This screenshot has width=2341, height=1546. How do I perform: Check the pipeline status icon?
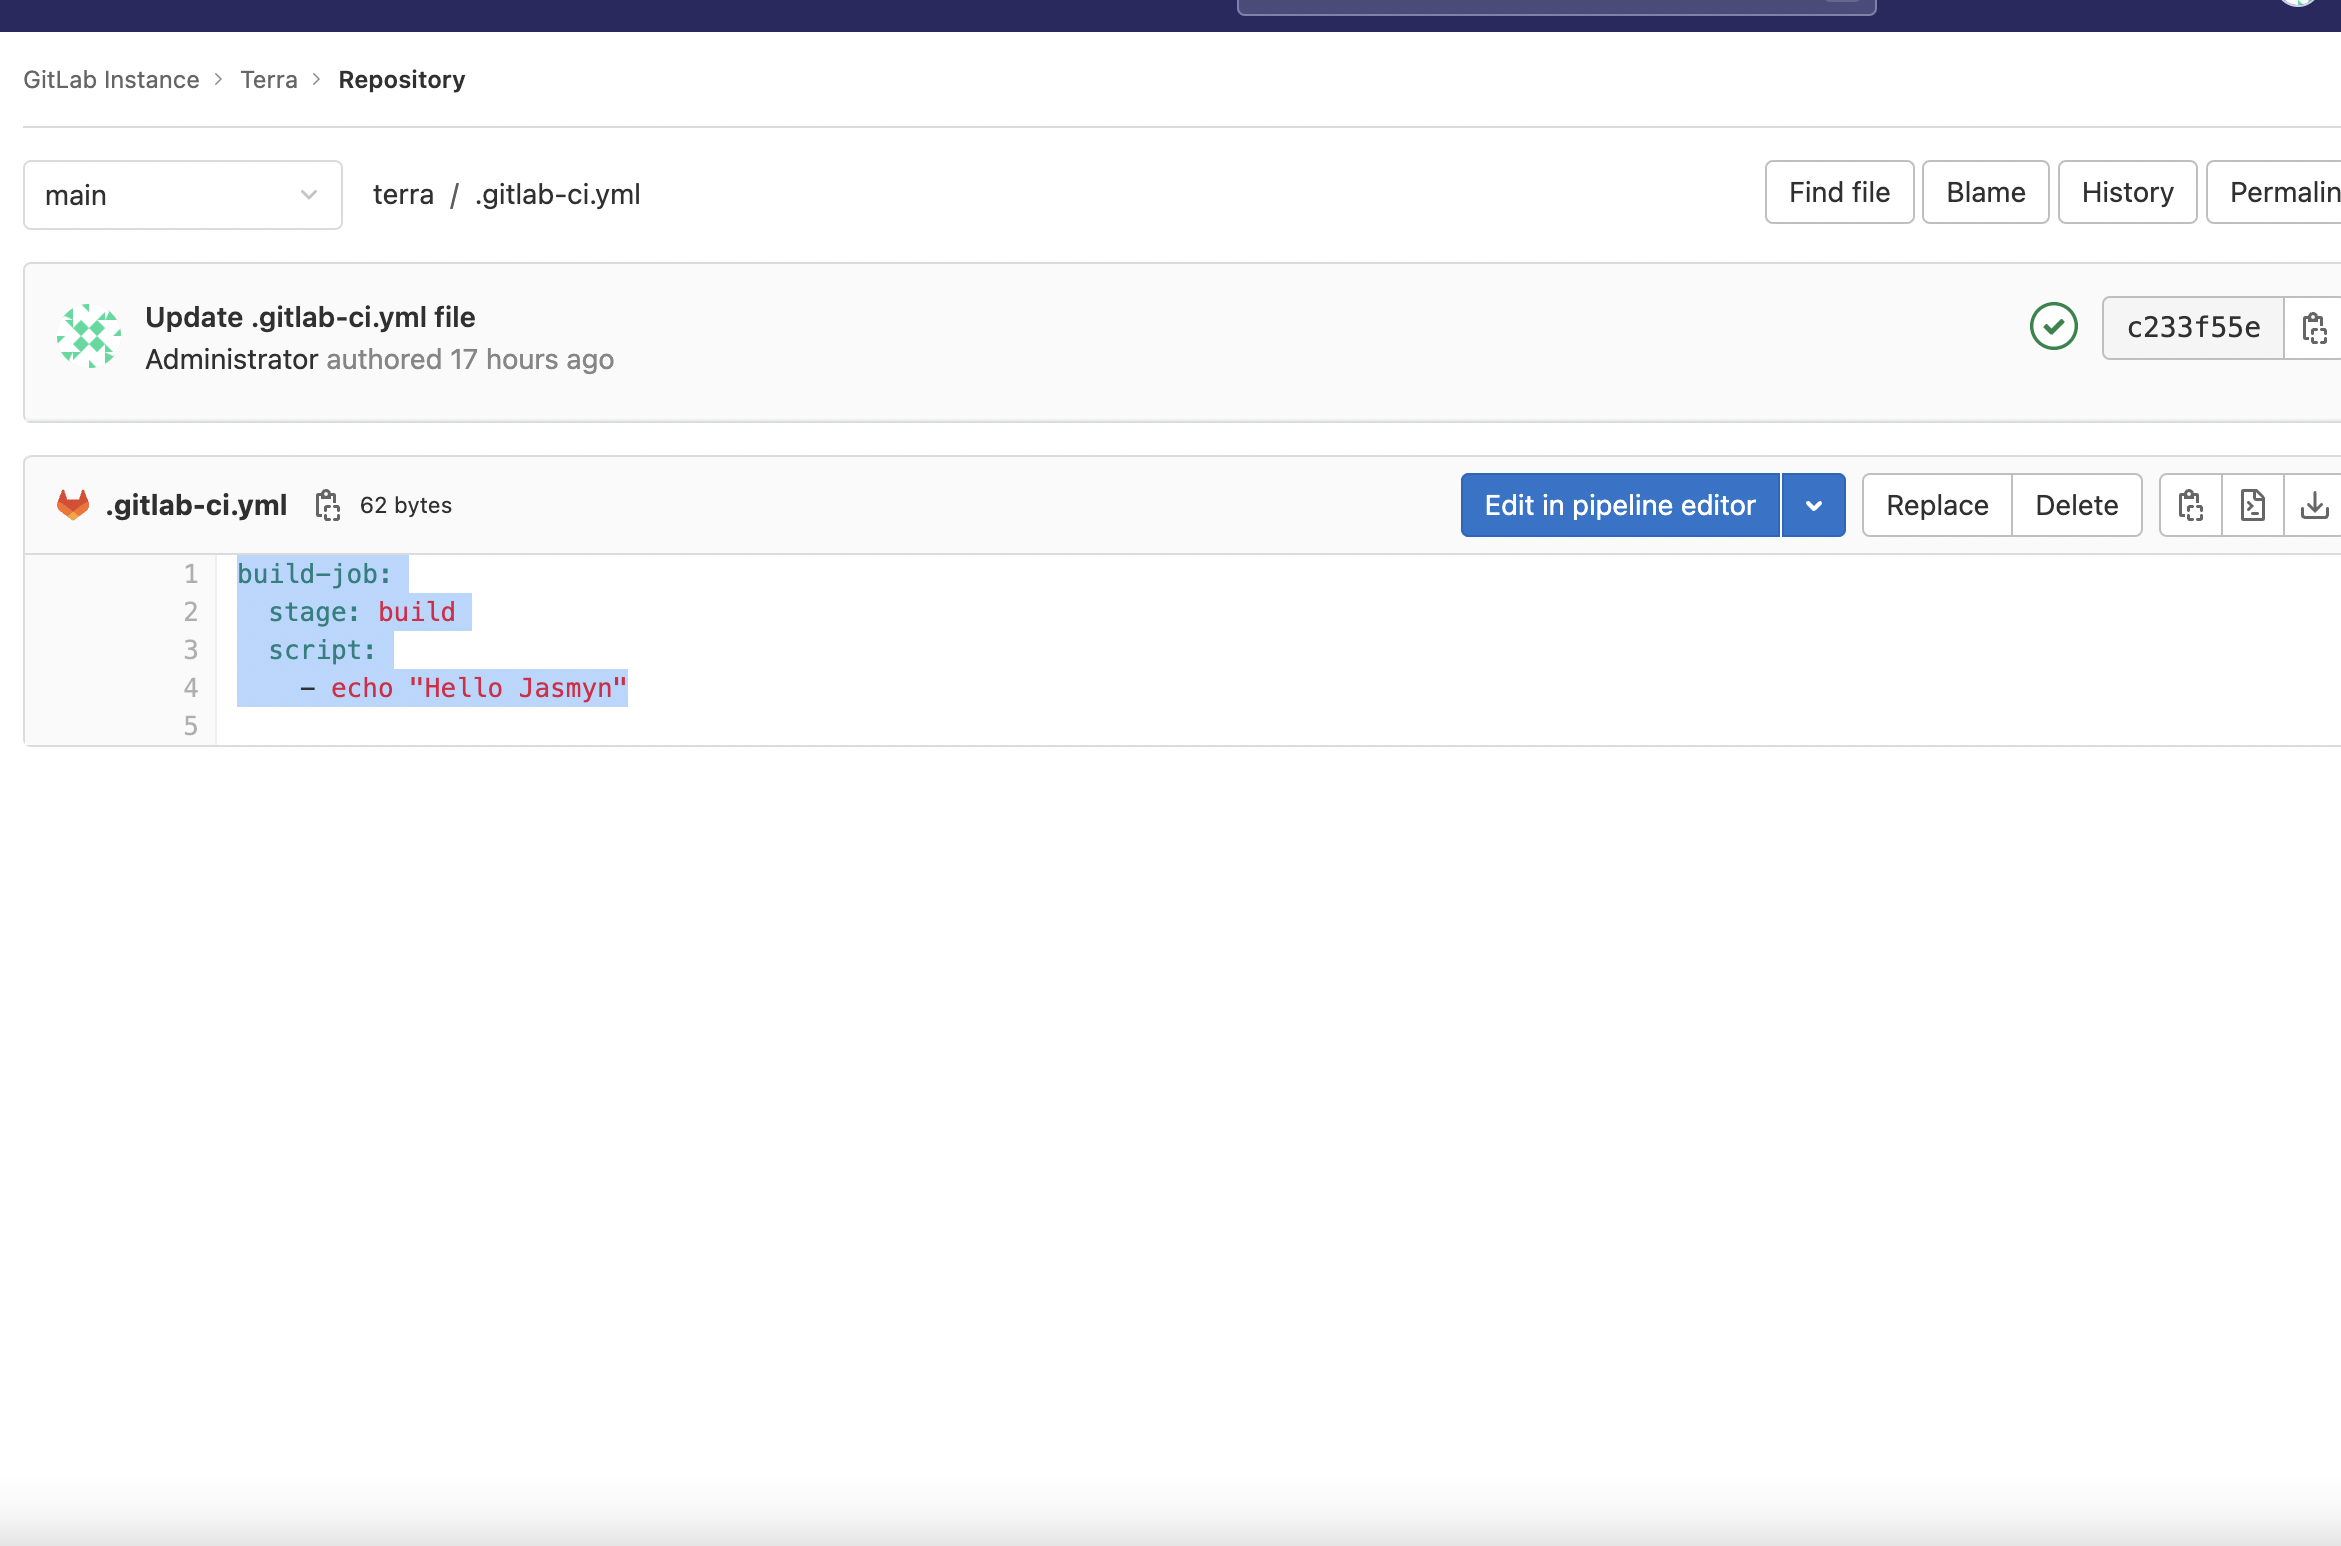pyautogui.click(x=2053, y=326)
